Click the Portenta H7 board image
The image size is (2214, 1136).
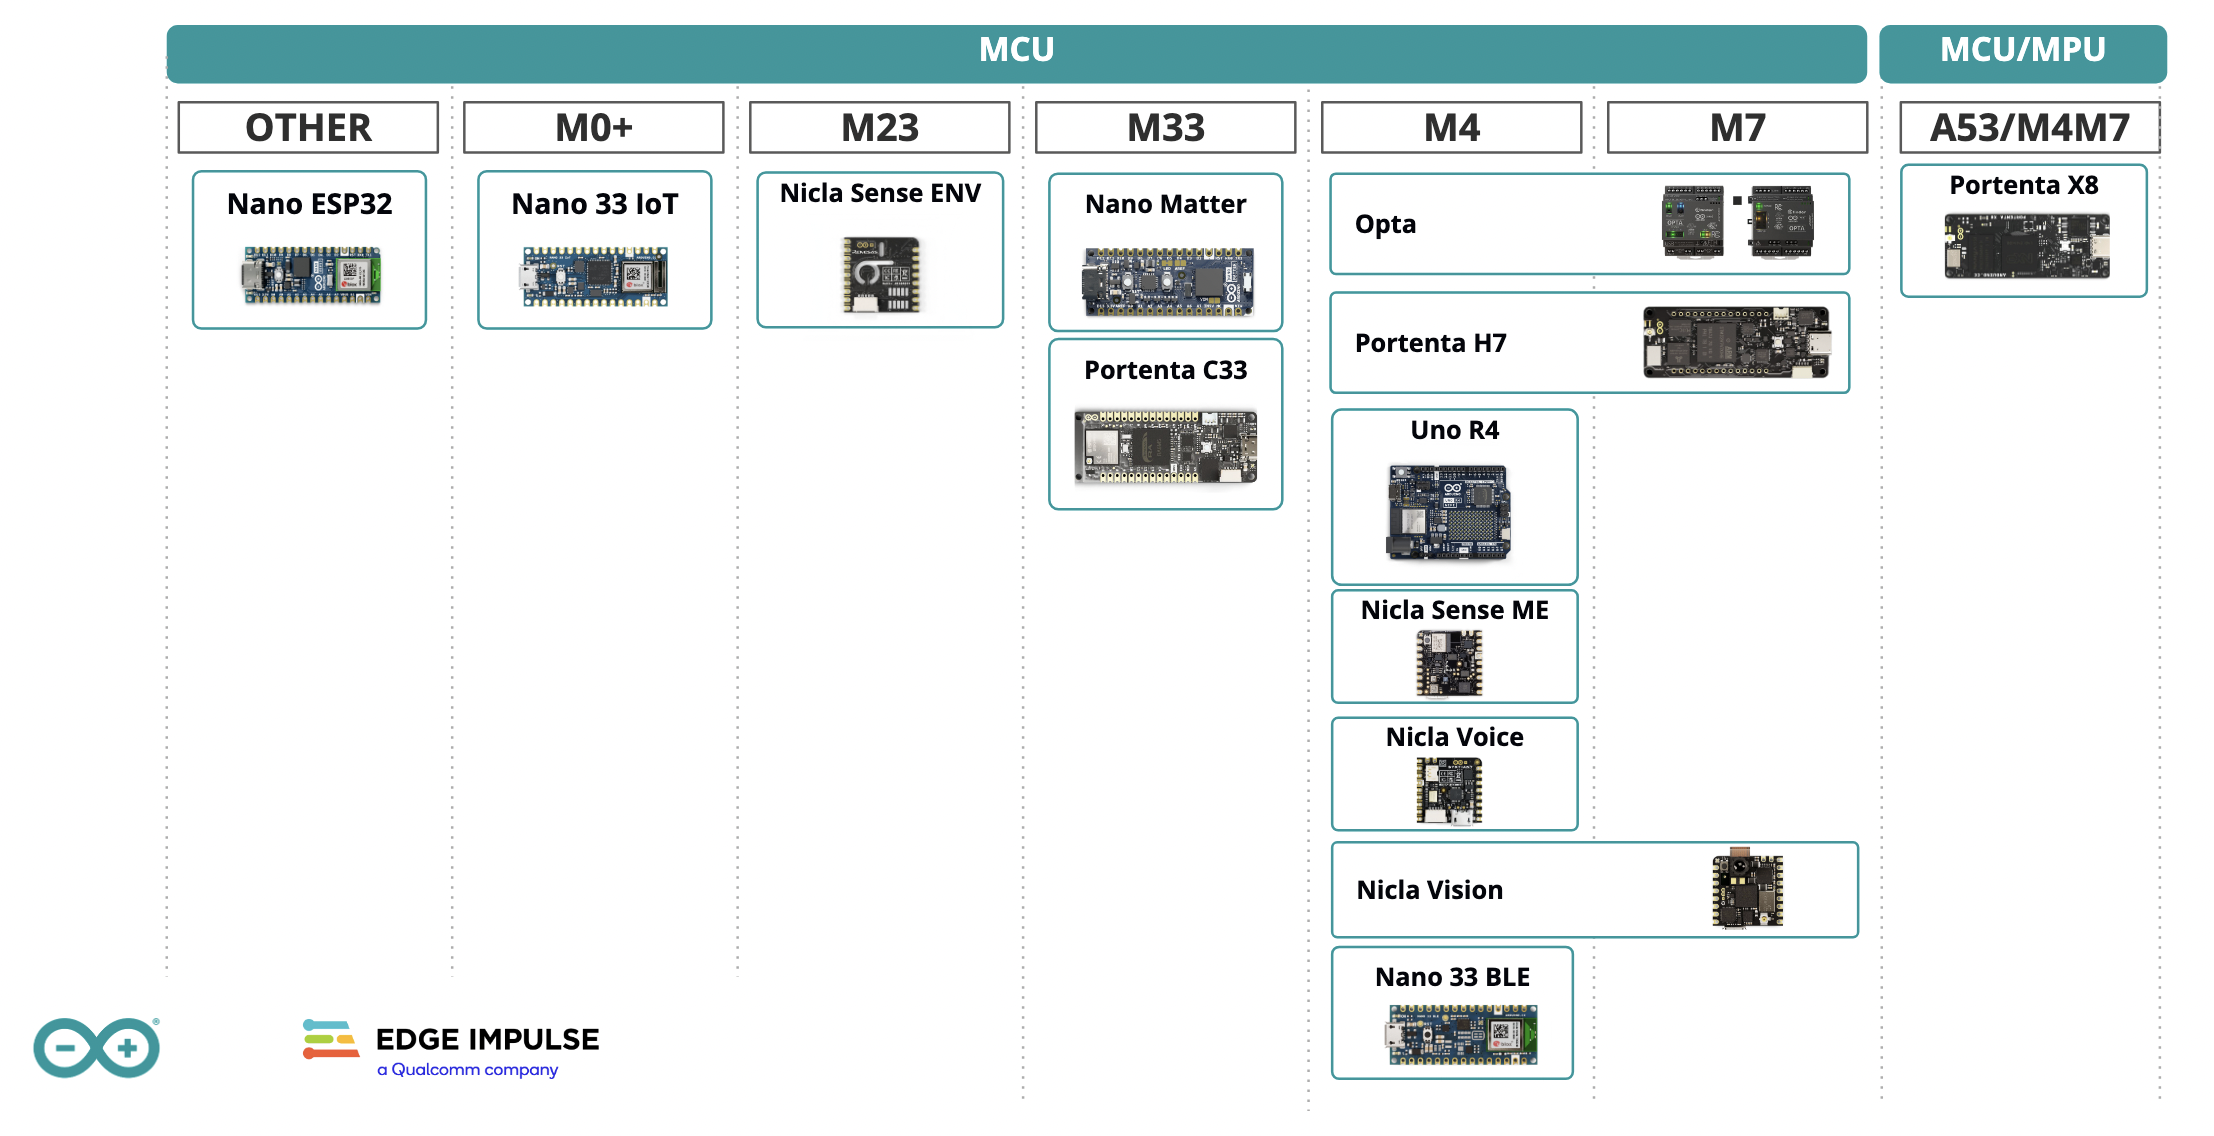pyautogui.click(x=1736, y=342)
